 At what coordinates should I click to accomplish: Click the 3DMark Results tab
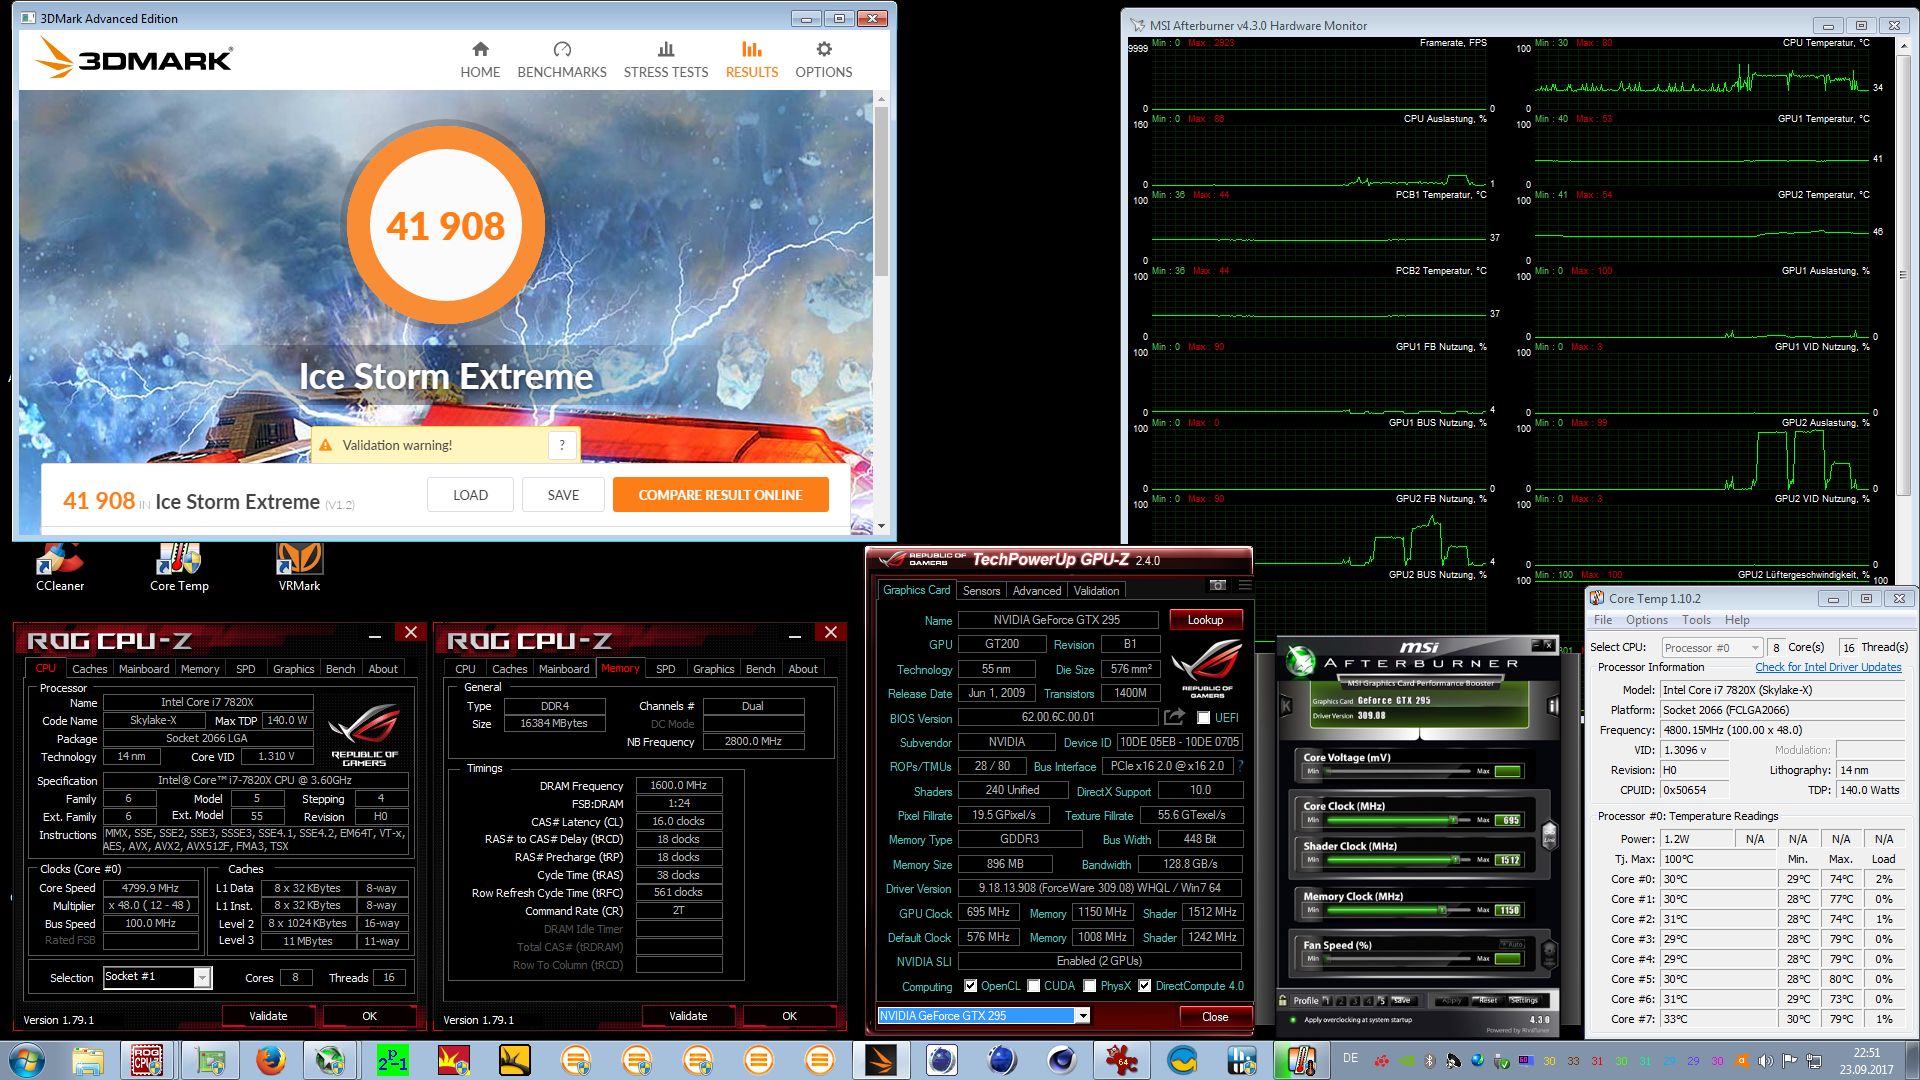point(751,60)
